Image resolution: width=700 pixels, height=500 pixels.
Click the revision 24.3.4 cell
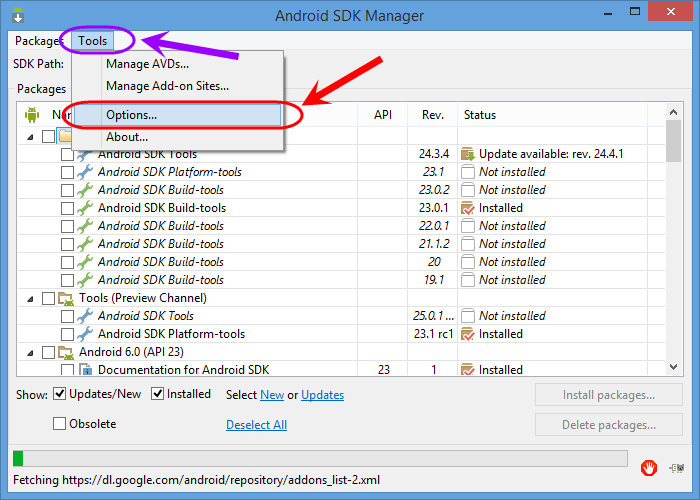click(433, 154)
